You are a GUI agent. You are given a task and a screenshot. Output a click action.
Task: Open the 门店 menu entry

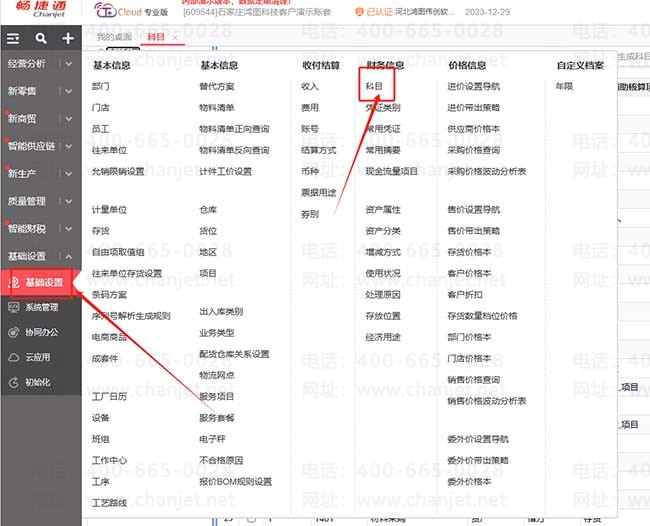[x=101, y=107]
